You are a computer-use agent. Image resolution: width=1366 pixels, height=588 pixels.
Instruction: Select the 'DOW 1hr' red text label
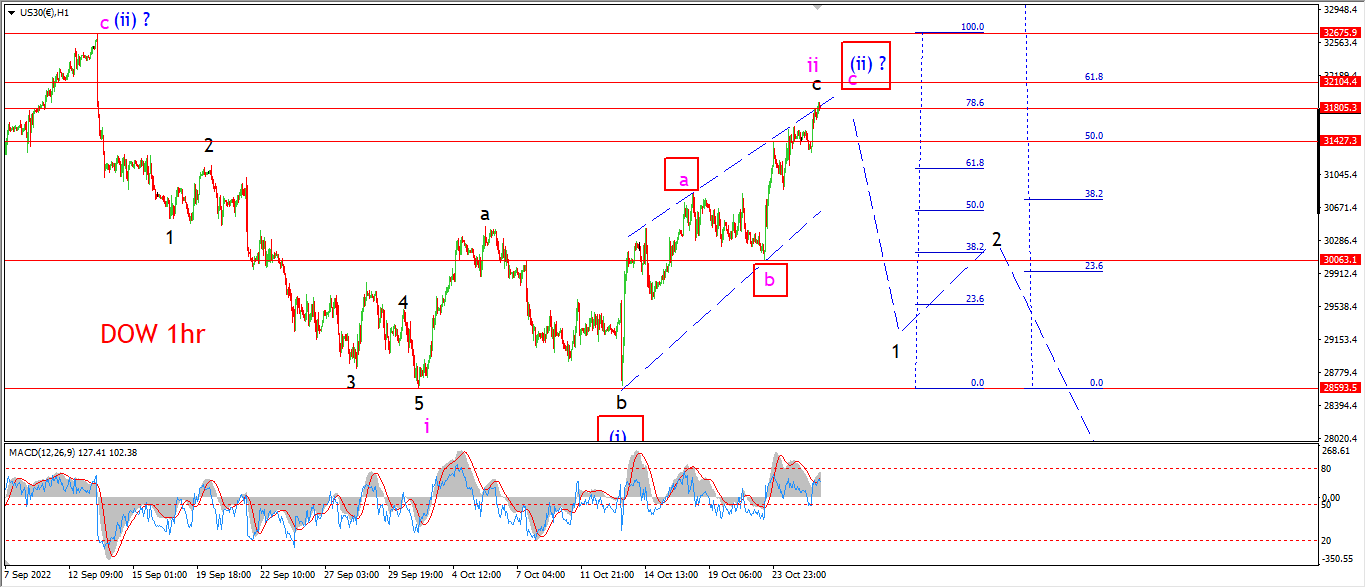pos(152,334)
